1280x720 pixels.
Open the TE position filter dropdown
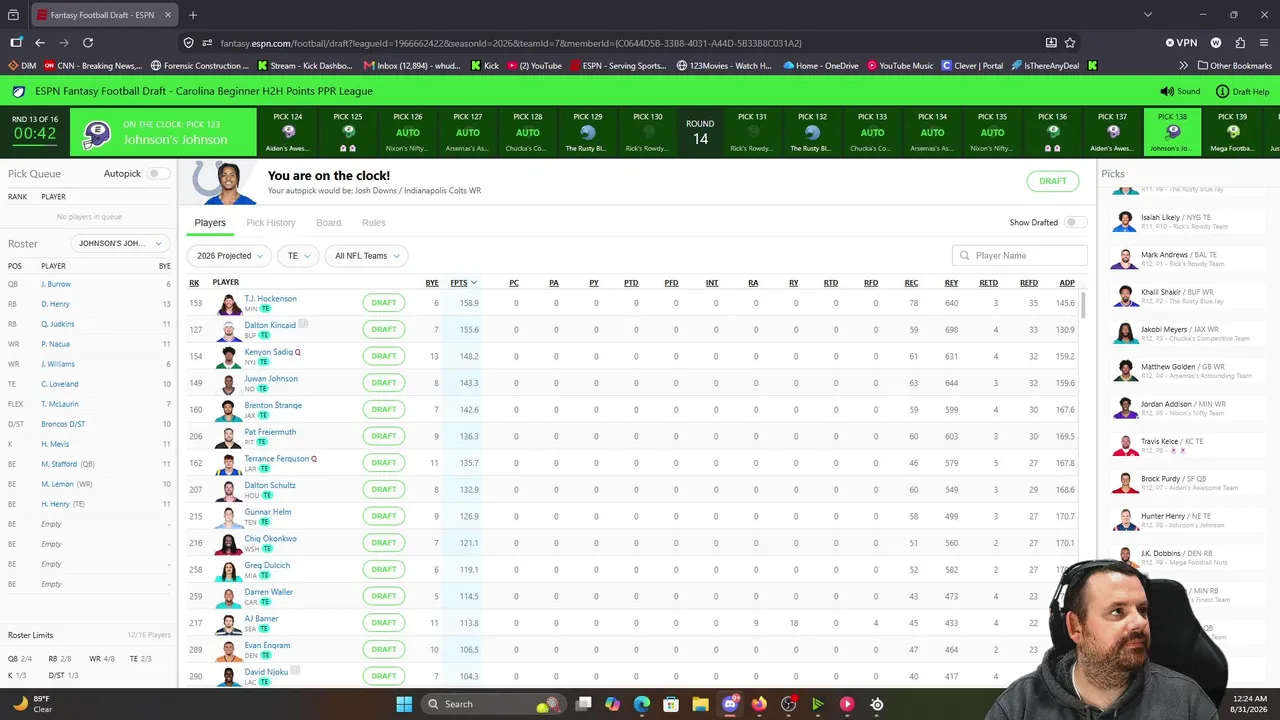tap(298, 256)
